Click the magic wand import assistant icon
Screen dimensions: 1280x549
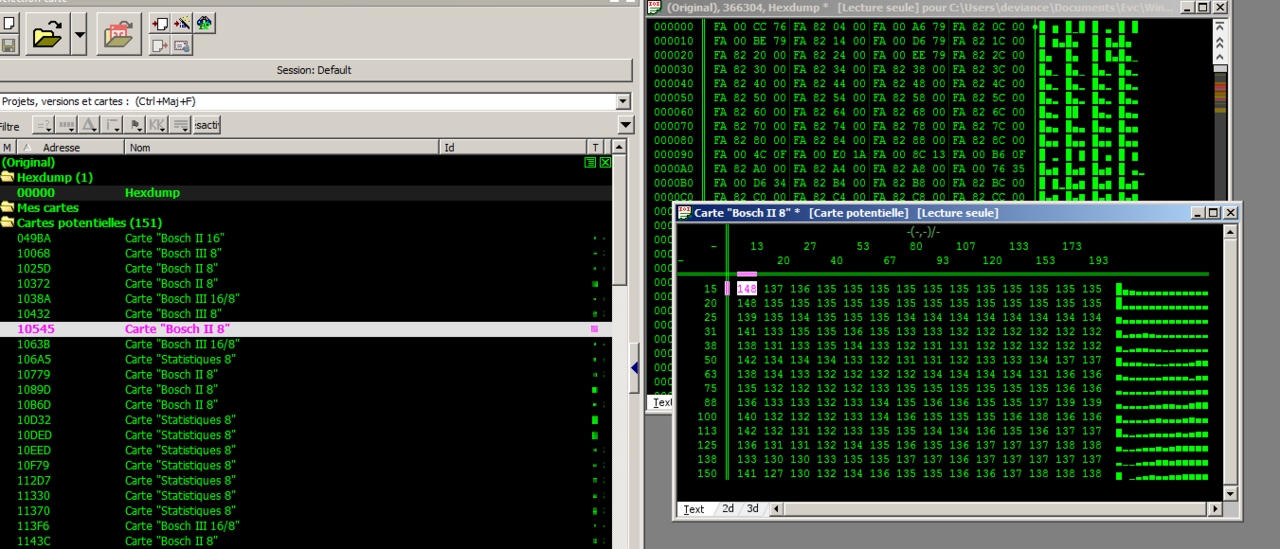pos(182,22)
